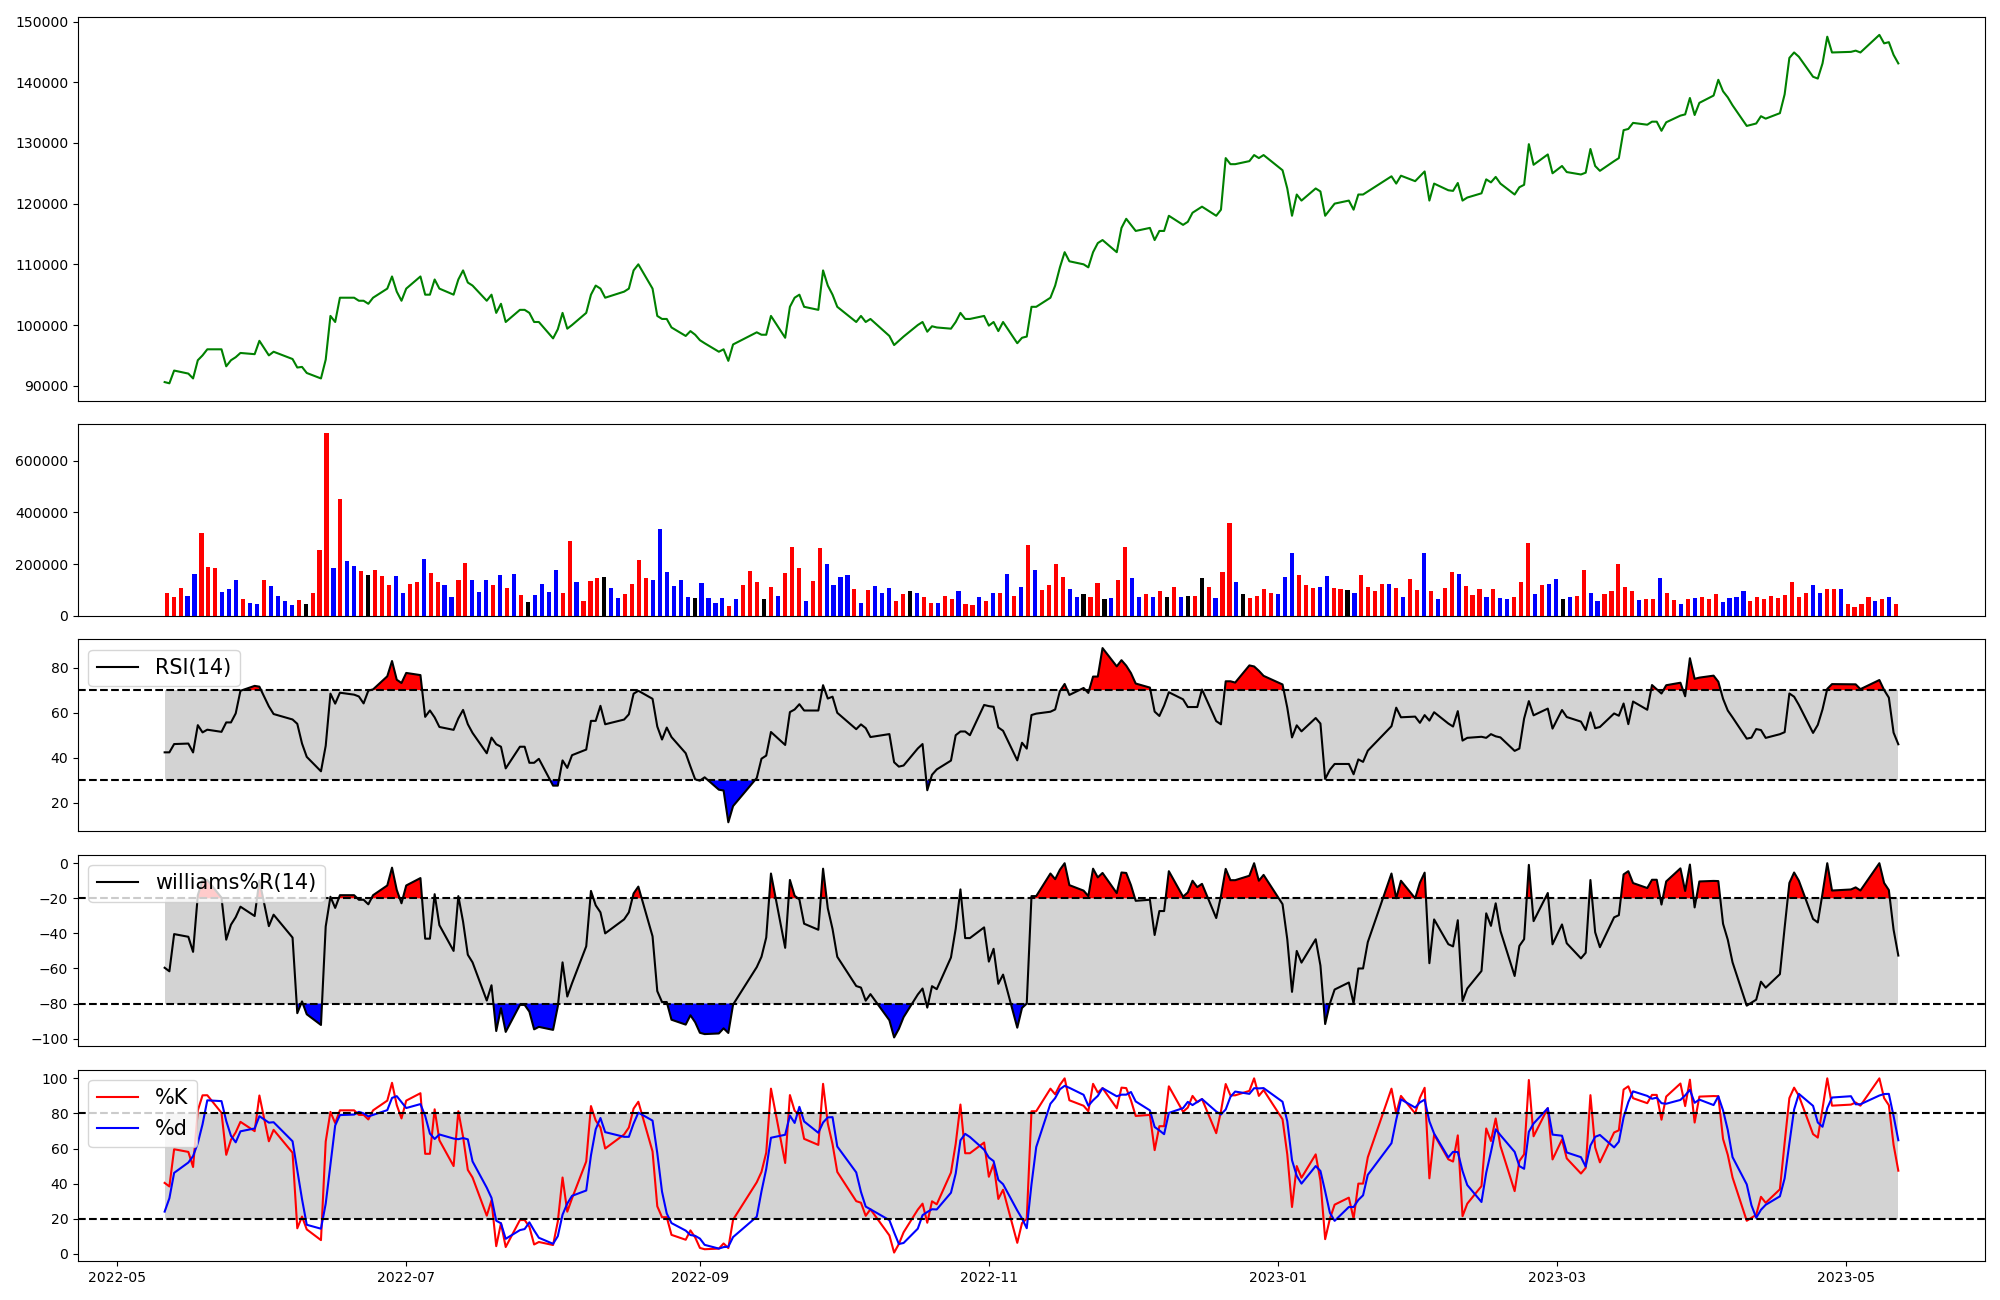Click the RSI(14) legend label
This screenshot has height=1300, width=2000.
tap(192, 667)
